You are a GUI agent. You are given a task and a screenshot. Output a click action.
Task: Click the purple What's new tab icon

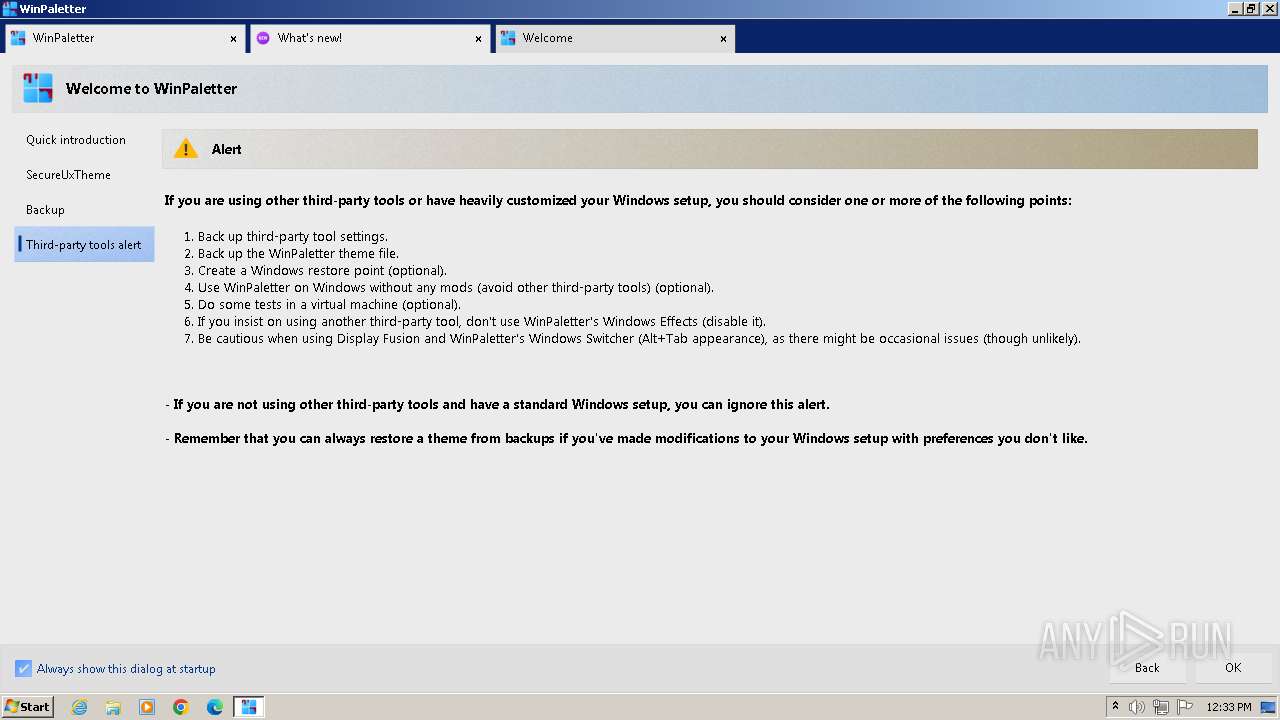[263, 38]
